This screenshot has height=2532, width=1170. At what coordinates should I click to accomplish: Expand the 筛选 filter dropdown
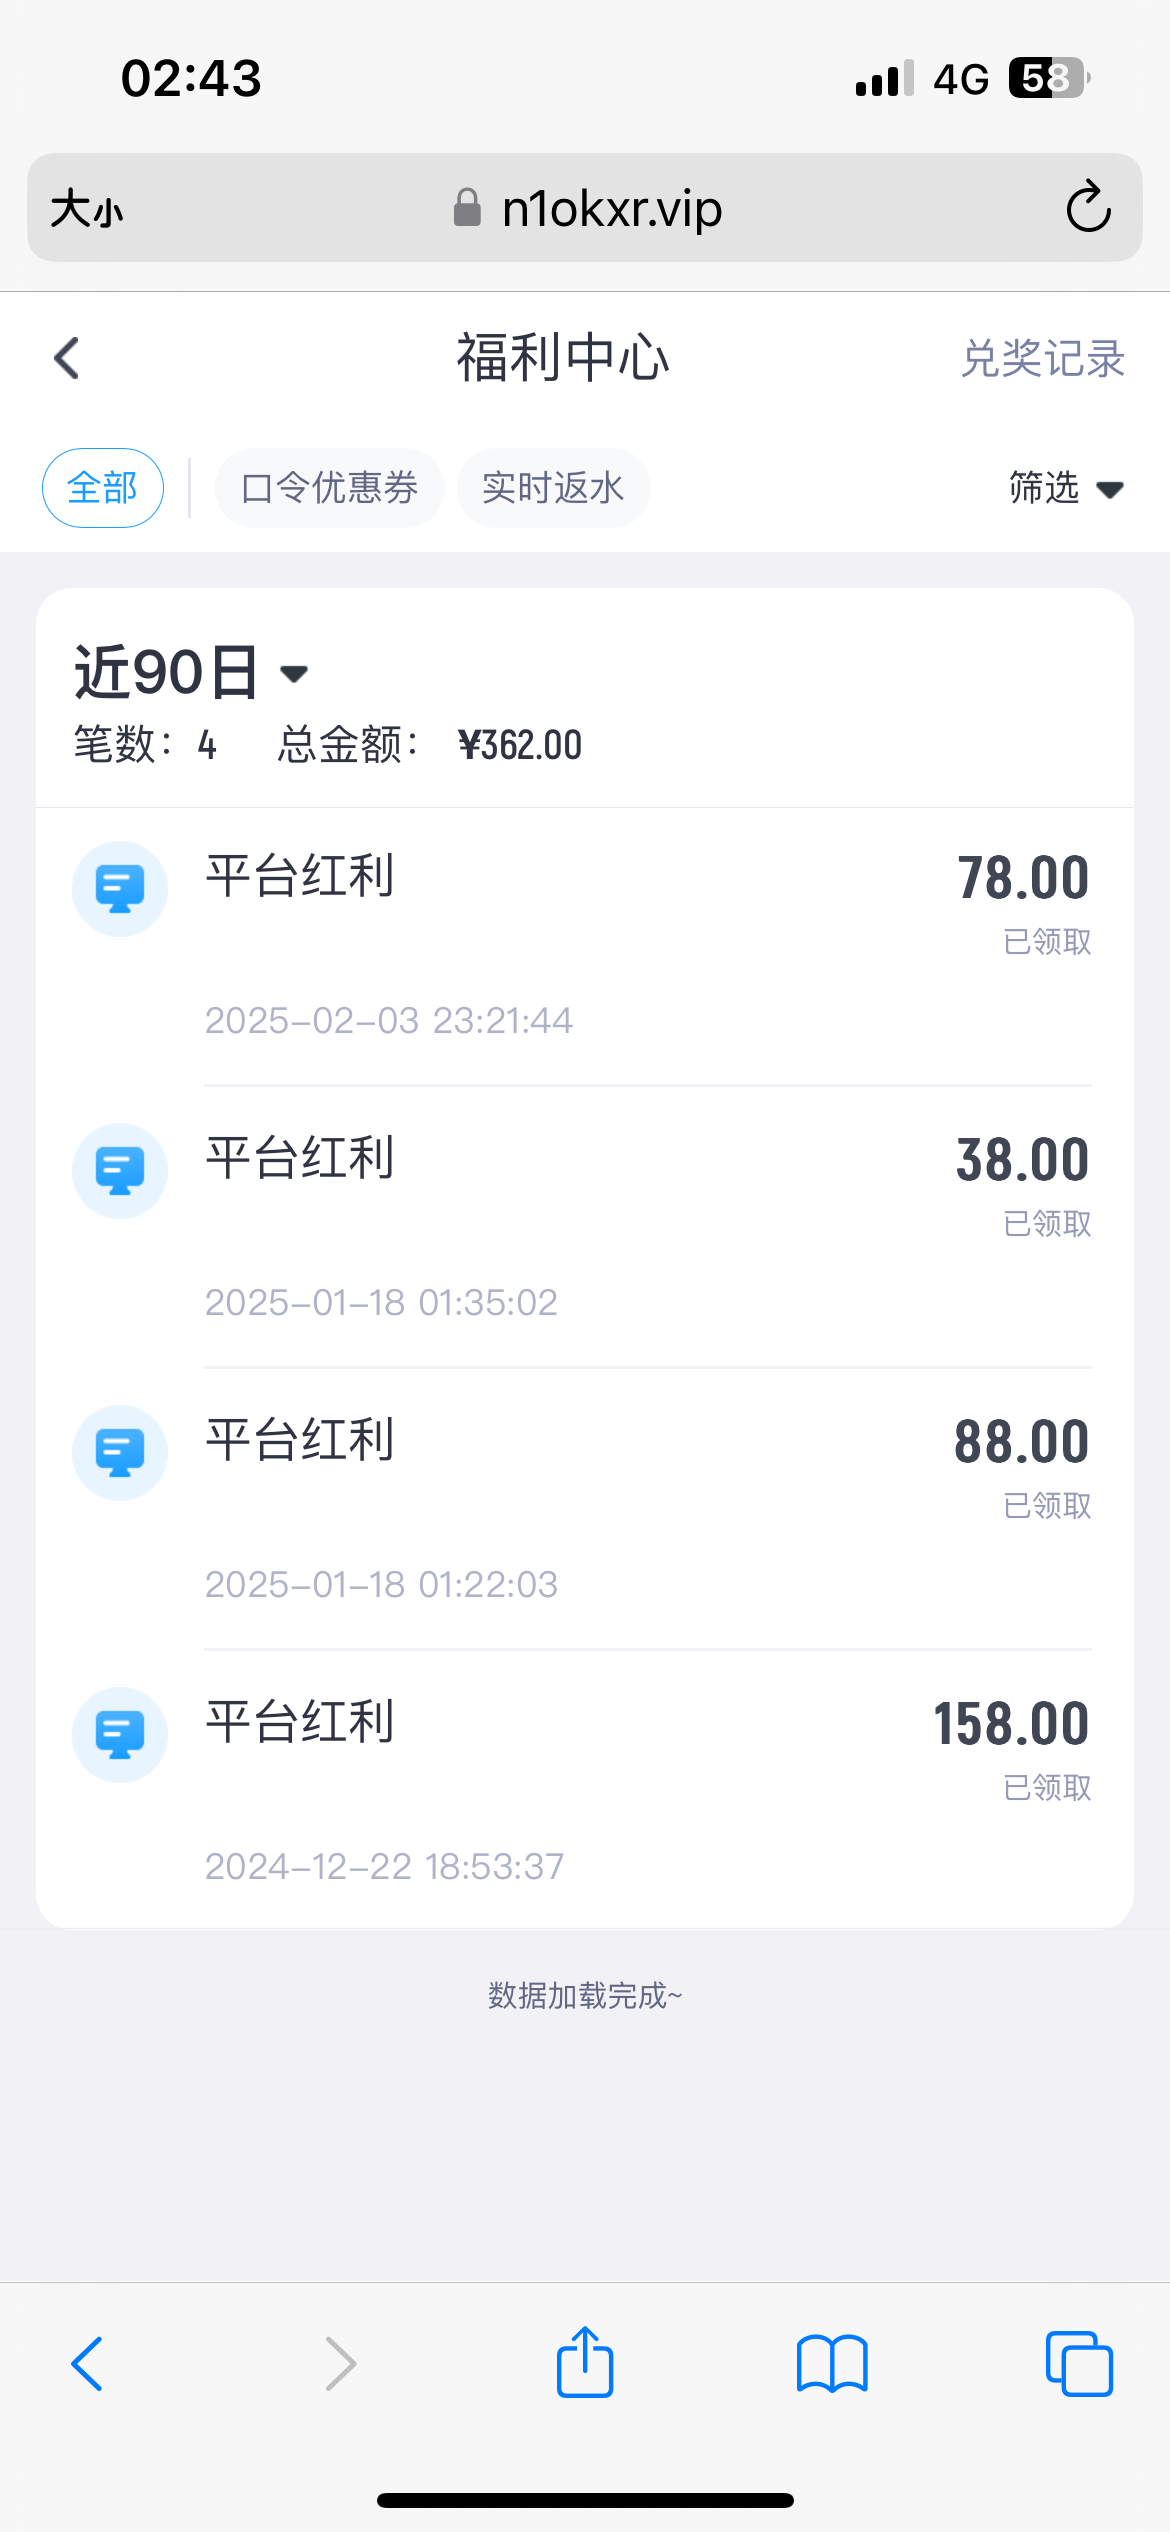pos(1065,488)
